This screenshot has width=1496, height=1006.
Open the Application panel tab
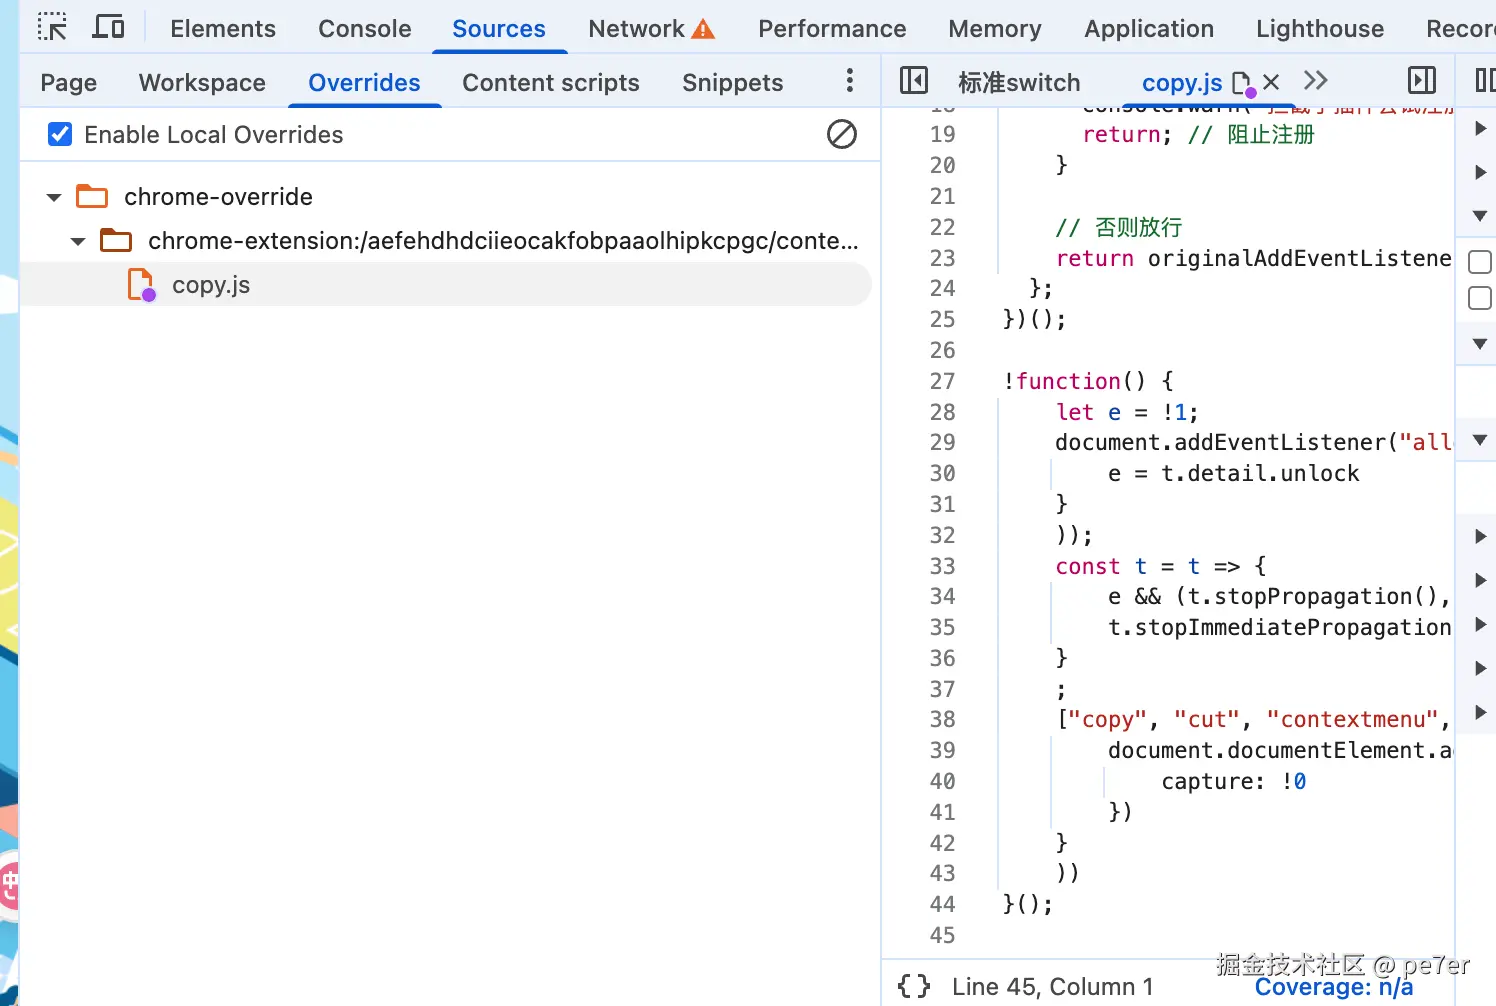coord(1149,29)
